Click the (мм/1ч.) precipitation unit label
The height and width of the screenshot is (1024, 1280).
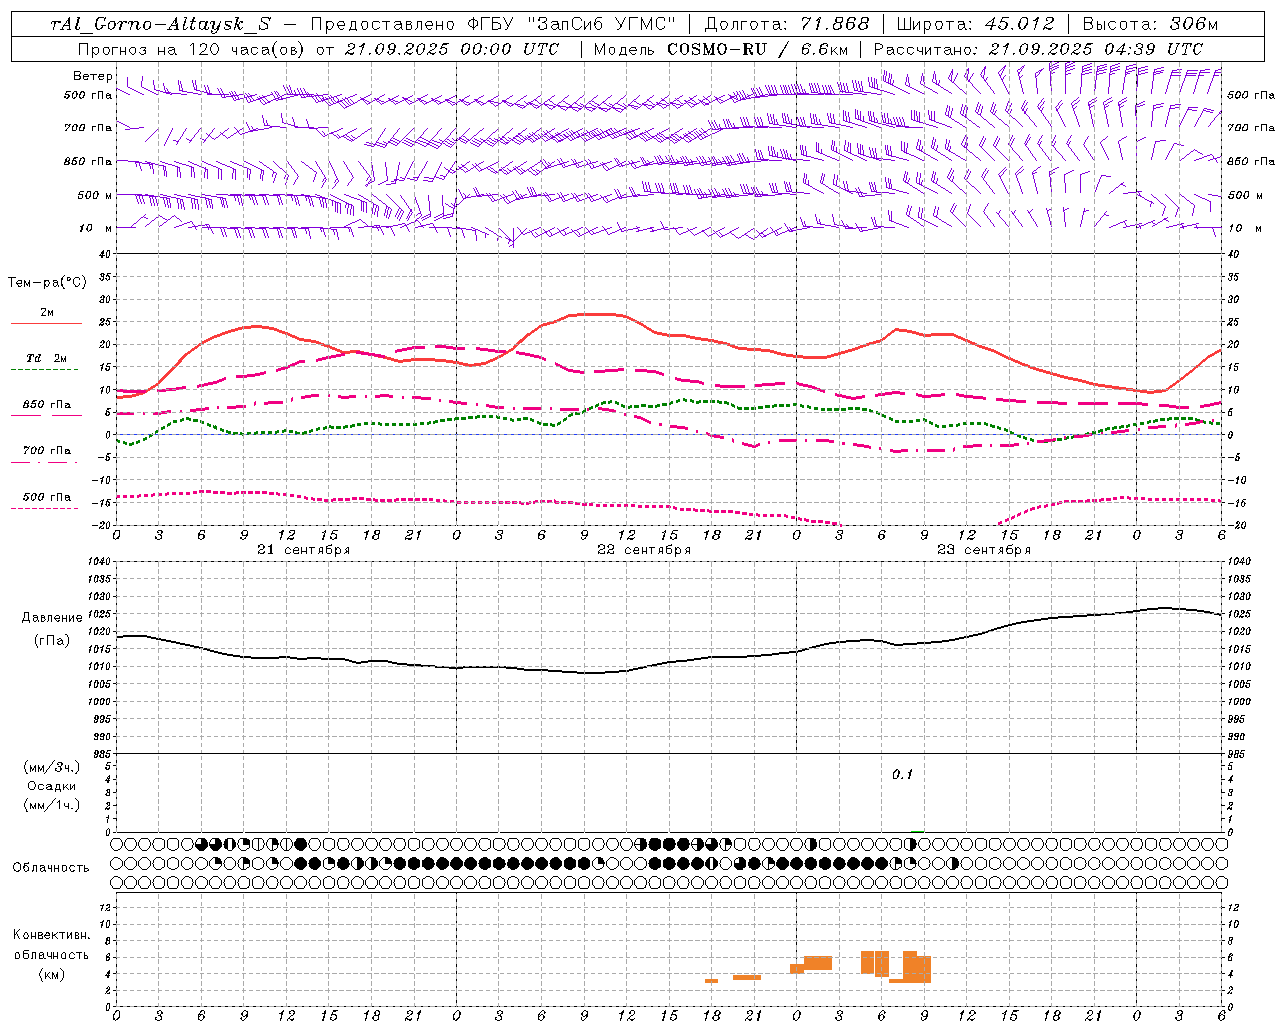(x=51, y=805)
